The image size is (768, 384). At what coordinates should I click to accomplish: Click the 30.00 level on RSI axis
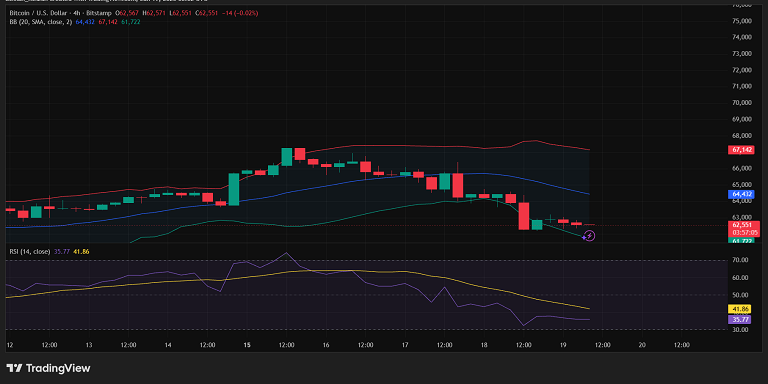point(741,330)
